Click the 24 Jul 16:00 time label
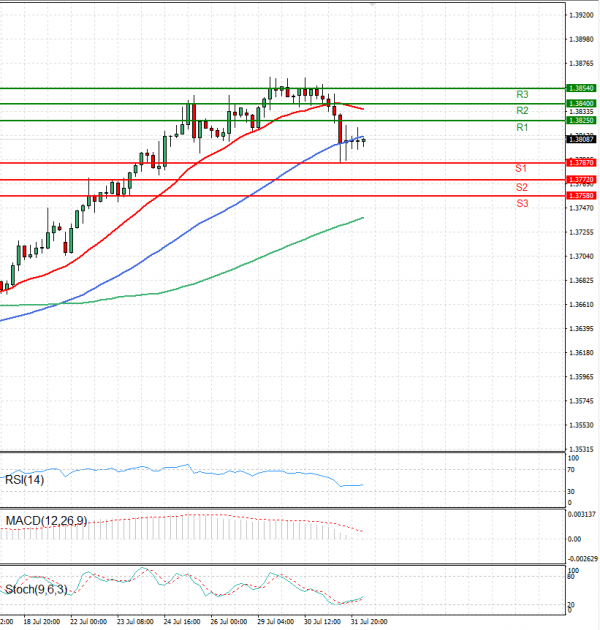 (x=182, y=622)
